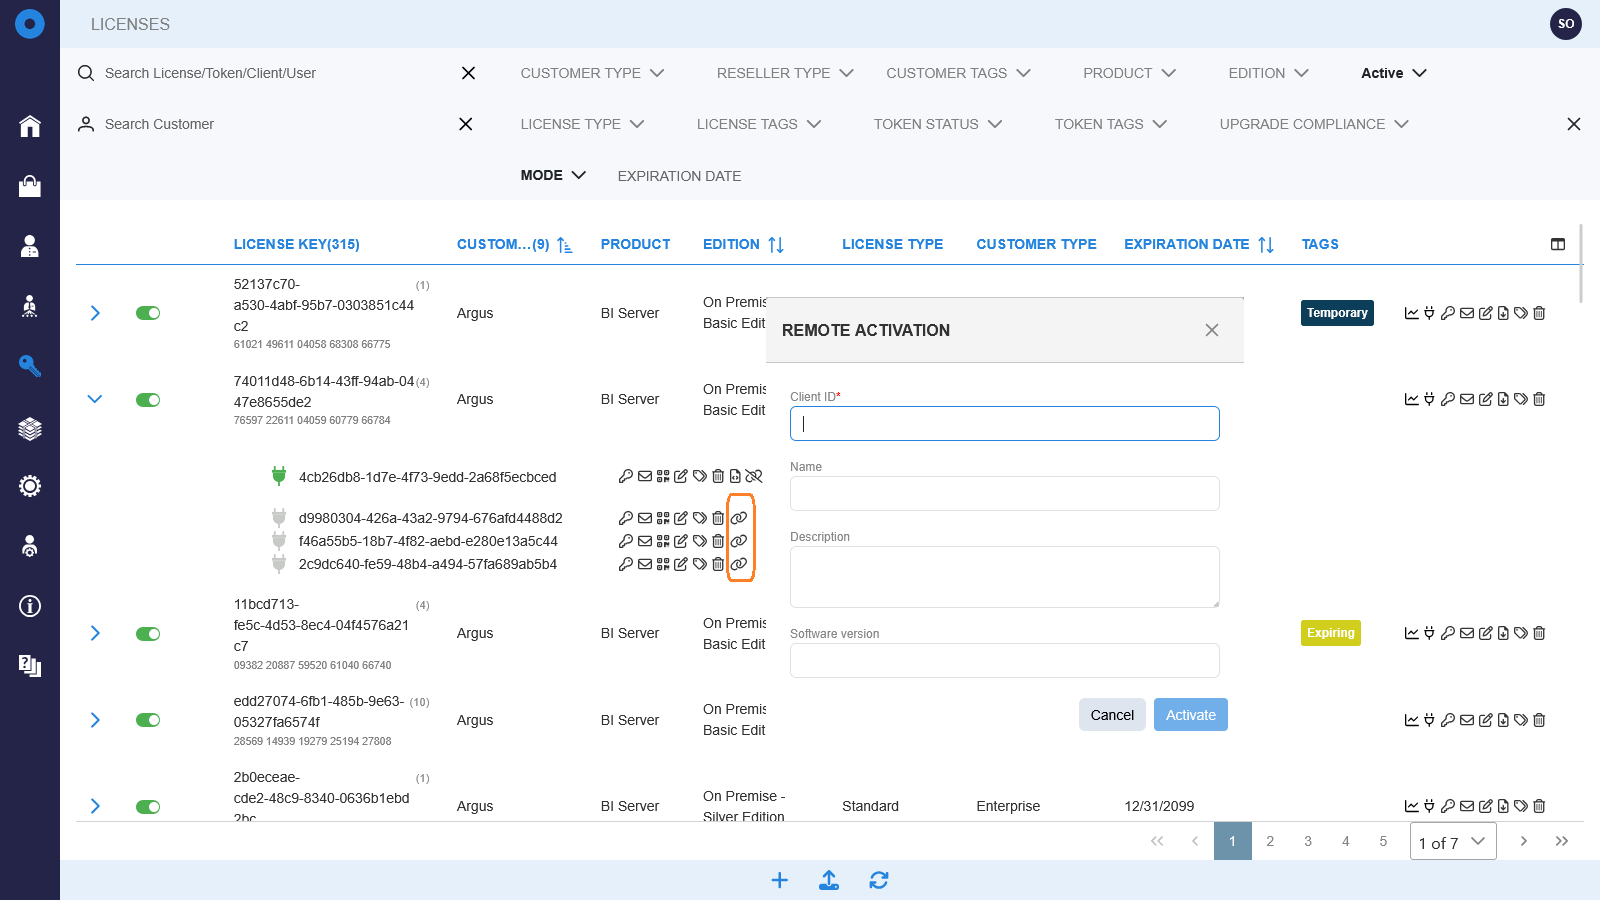1600x900 pixels.
Task: Click the EXPIRATION DATE filter label
Action: [679, 175]
